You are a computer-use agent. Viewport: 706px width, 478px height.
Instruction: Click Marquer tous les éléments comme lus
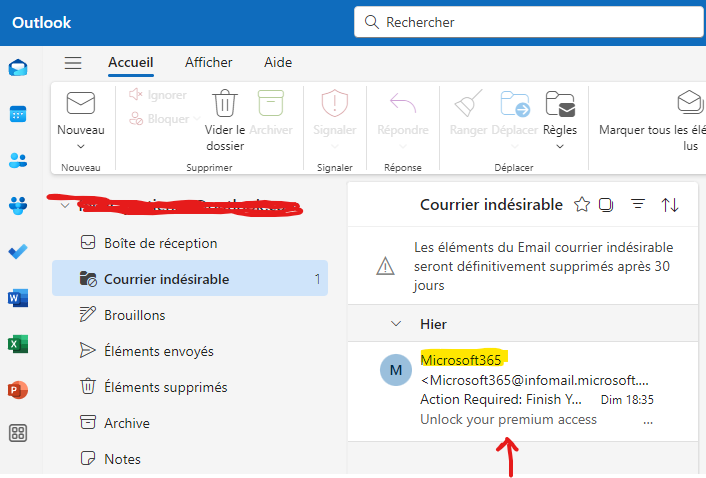(652, 119)
